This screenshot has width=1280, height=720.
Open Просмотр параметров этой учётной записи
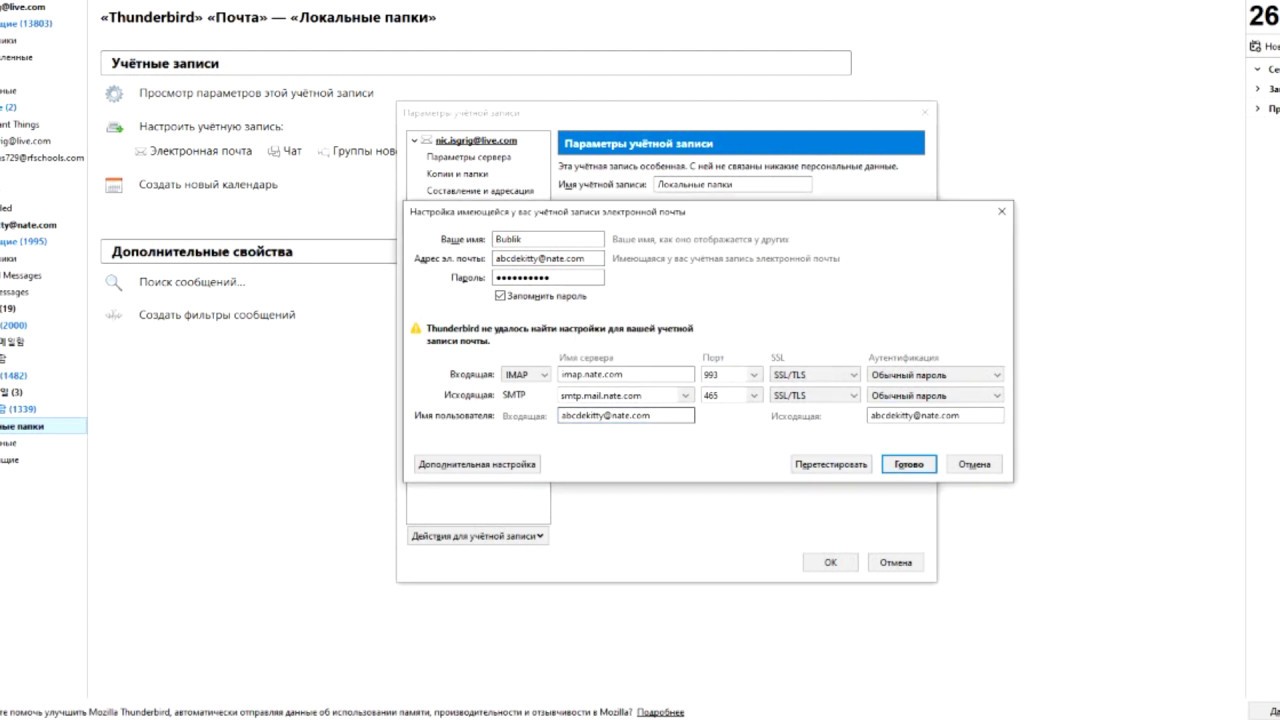256,93
